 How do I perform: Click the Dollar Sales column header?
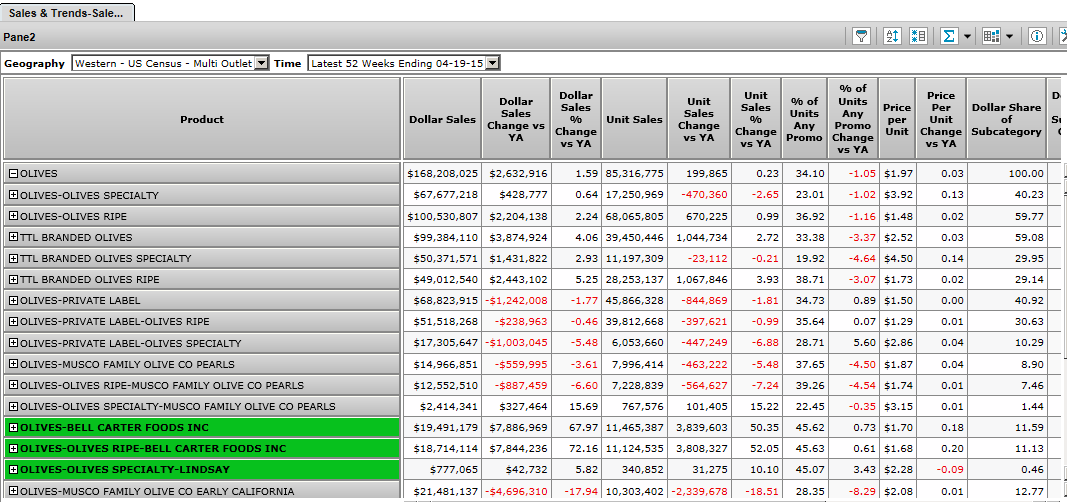coord(442,119)
